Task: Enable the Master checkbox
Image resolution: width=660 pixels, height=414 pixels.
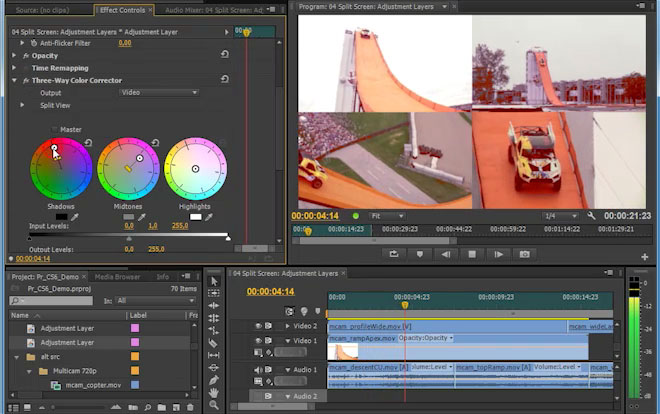Action: pyautogui.click(x=54, y=129)
